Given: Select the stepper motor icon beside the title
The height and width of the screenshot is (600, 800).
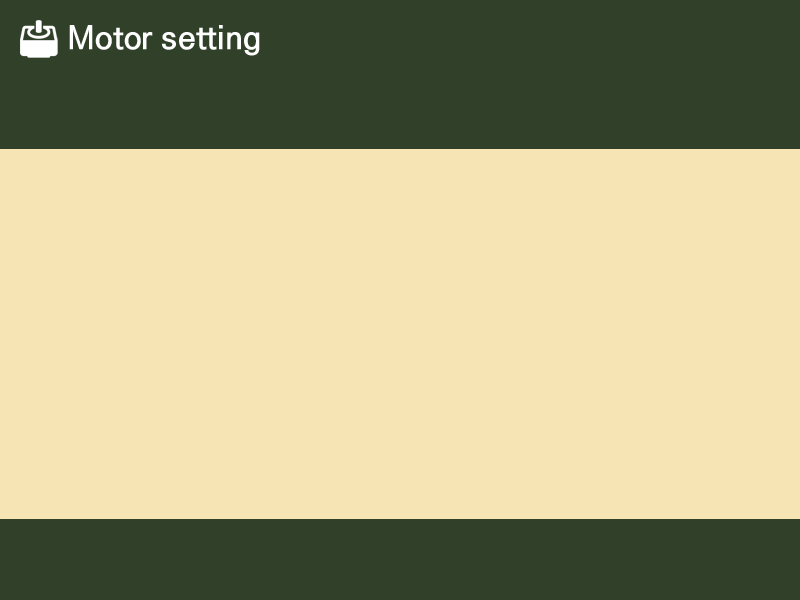Looking at the screenshot, I should point(39,39).
